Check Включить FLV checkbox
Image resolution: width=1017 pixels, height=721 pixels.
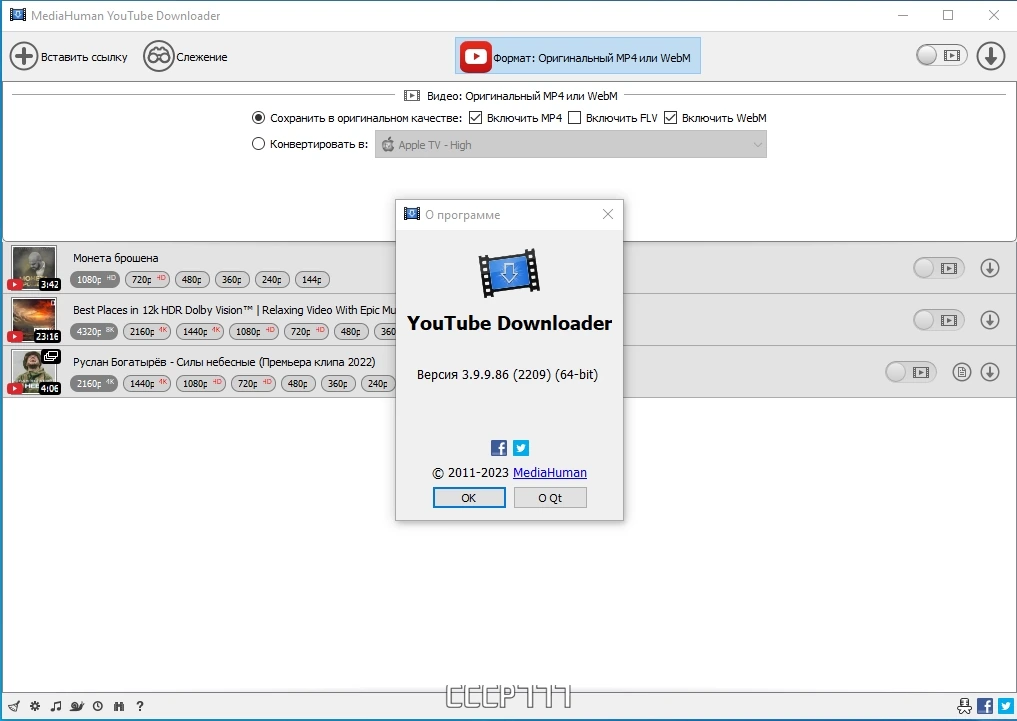click(x=574, y=117)
